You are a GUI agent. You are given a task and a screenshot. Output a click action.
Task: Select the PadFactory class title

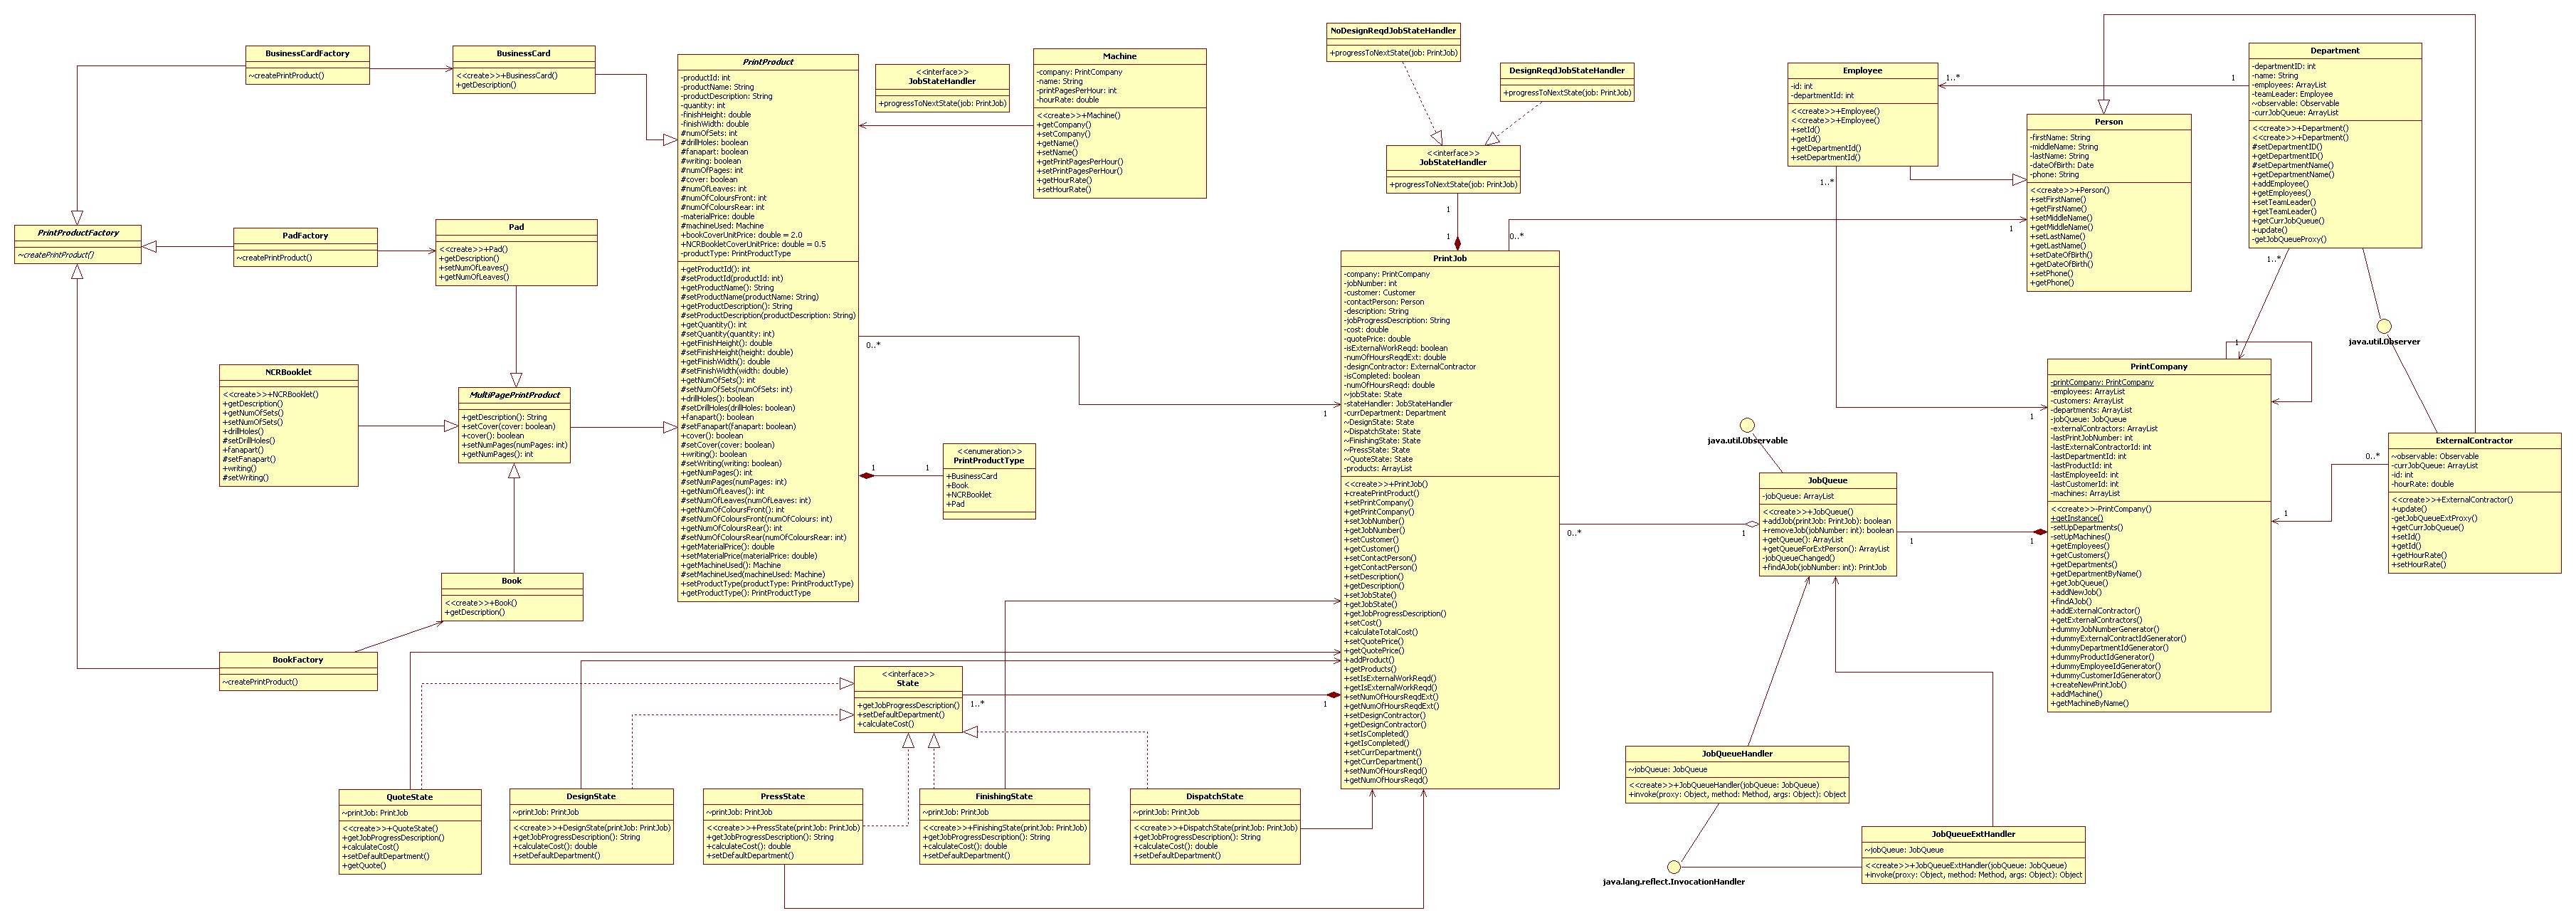(x=305, y=235)
